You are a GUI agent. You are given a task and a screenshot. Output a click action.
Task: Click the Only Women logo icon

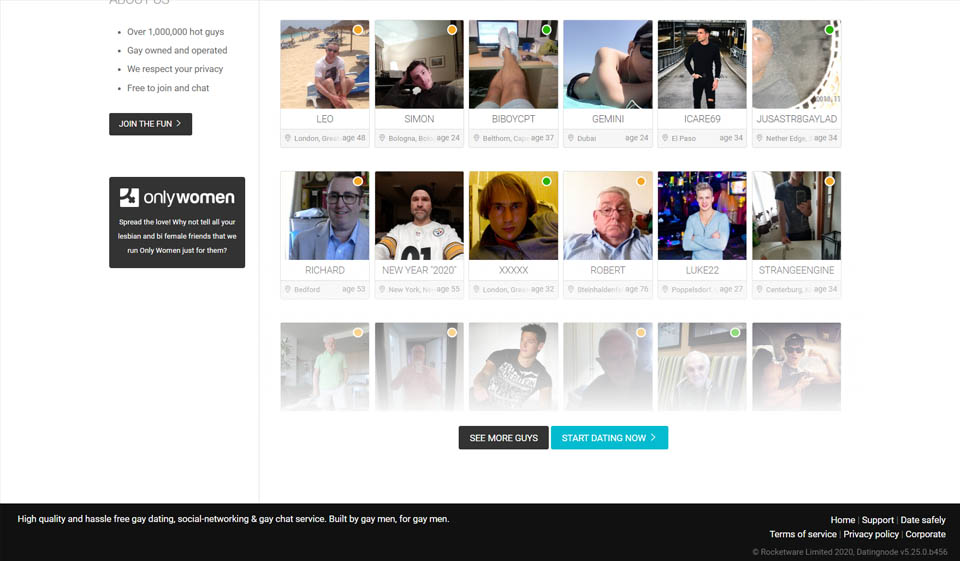coord(129,197)
